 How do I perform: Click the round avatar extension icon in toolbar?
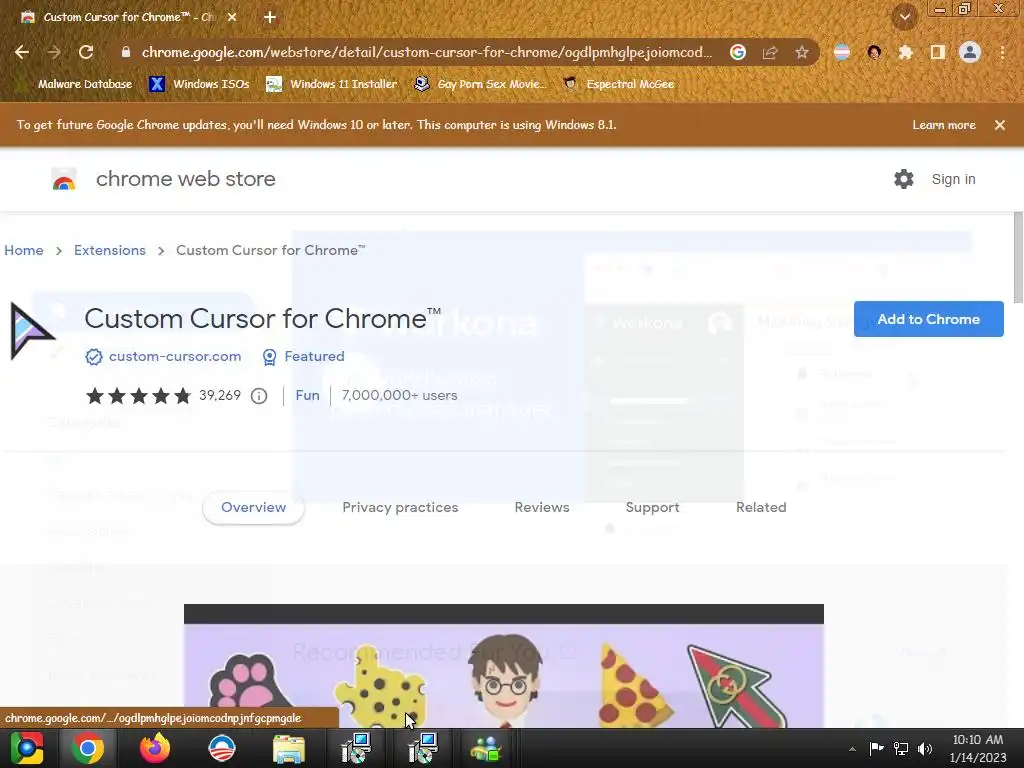coord(874,52)
